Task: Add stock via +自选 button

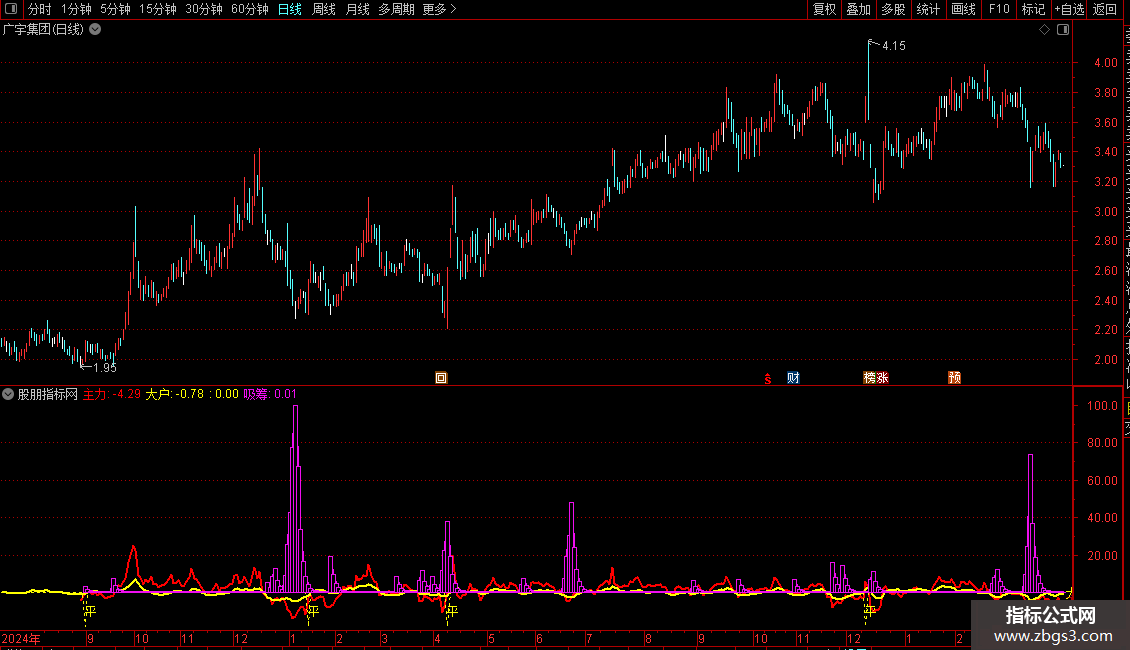Action: pos(1069,9)
